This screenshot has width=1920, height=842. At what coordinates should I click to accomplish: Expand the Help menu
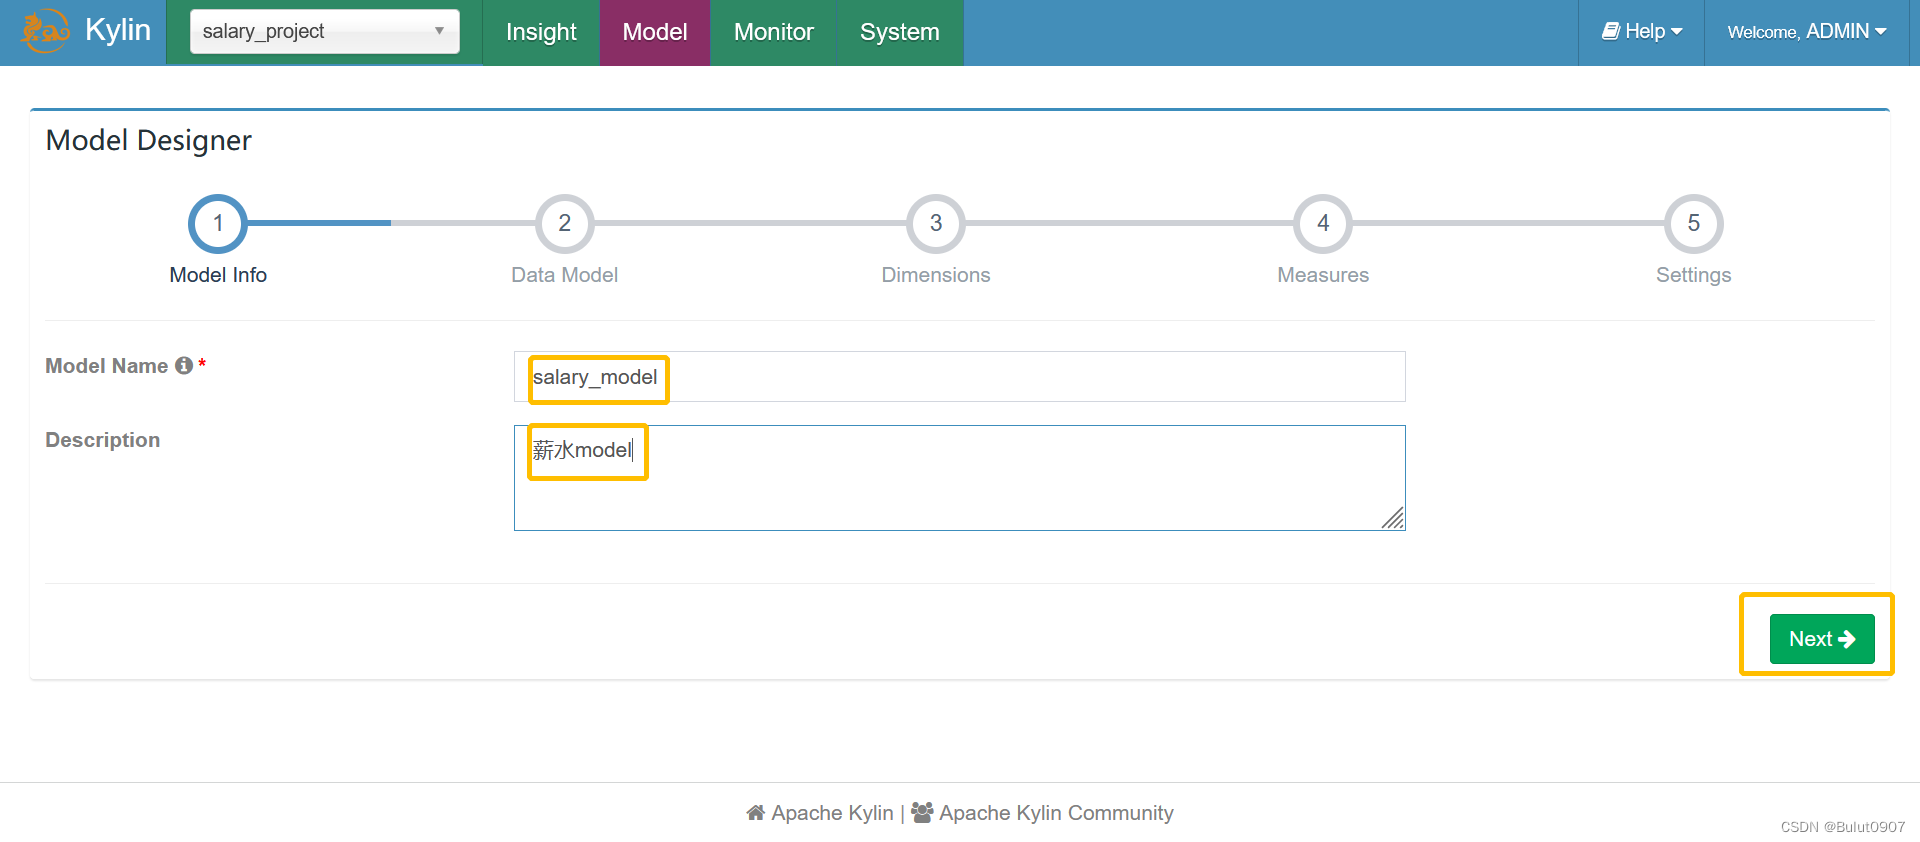1642,32
